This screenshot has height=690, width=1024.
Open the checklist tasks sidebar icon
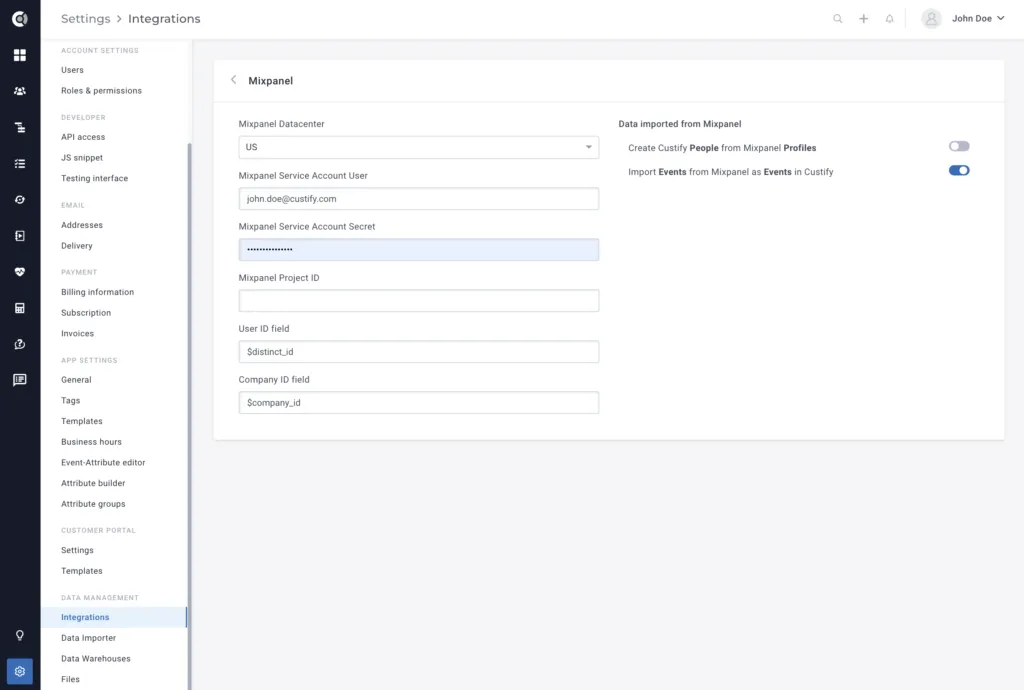[x=20, y=164]
